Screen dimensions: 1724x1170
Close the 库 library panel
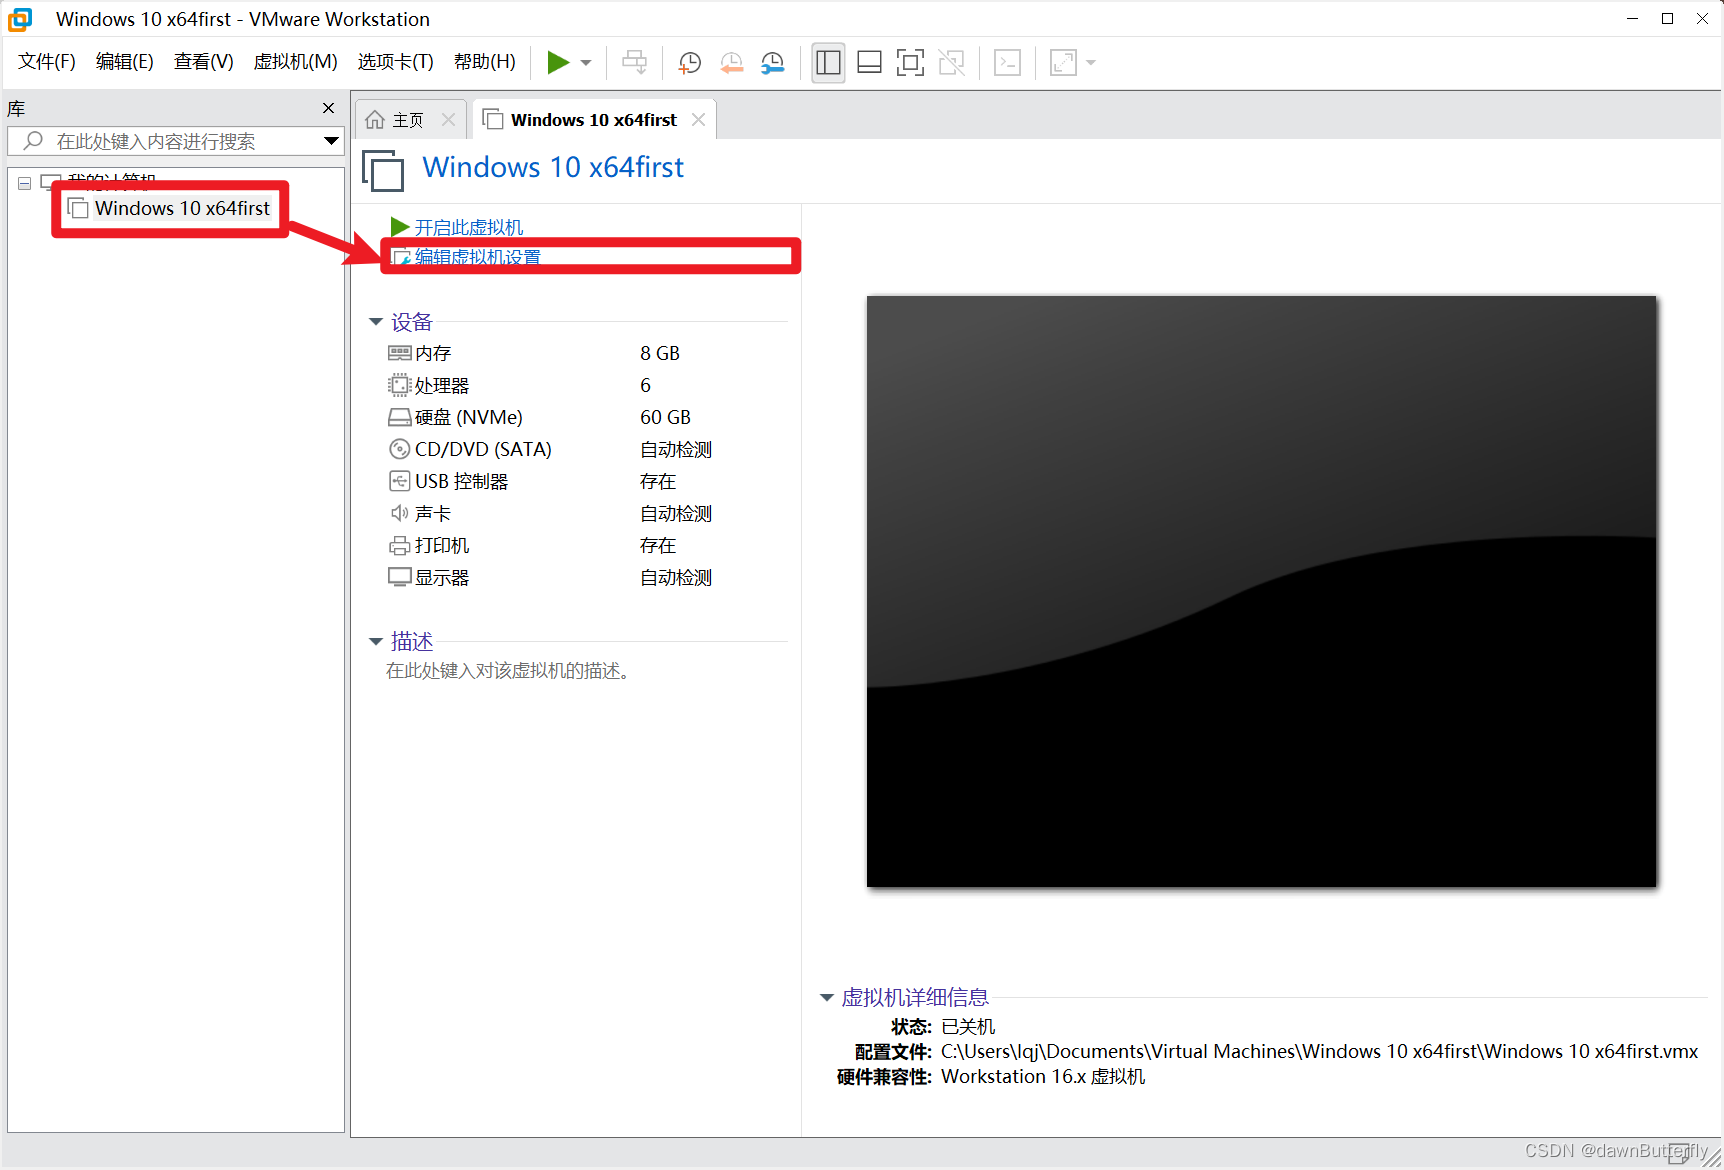click(x=328, y=108)
